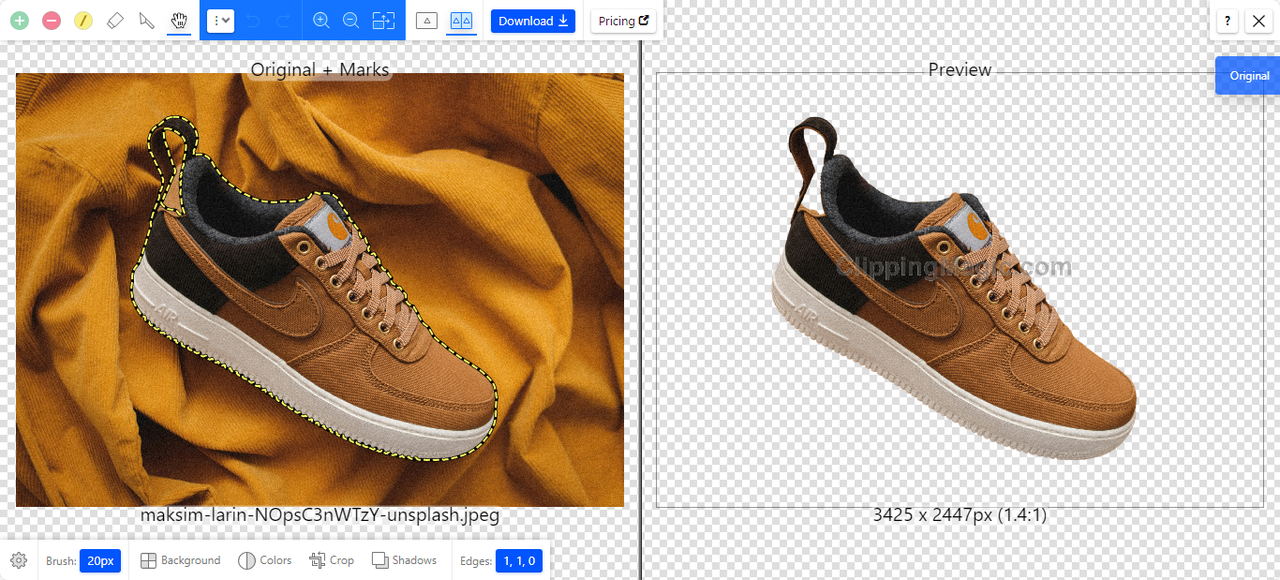Click the clipped shoe in Preview pane
This screenshot has height=580, width=1280.
[x=953, y=290]
